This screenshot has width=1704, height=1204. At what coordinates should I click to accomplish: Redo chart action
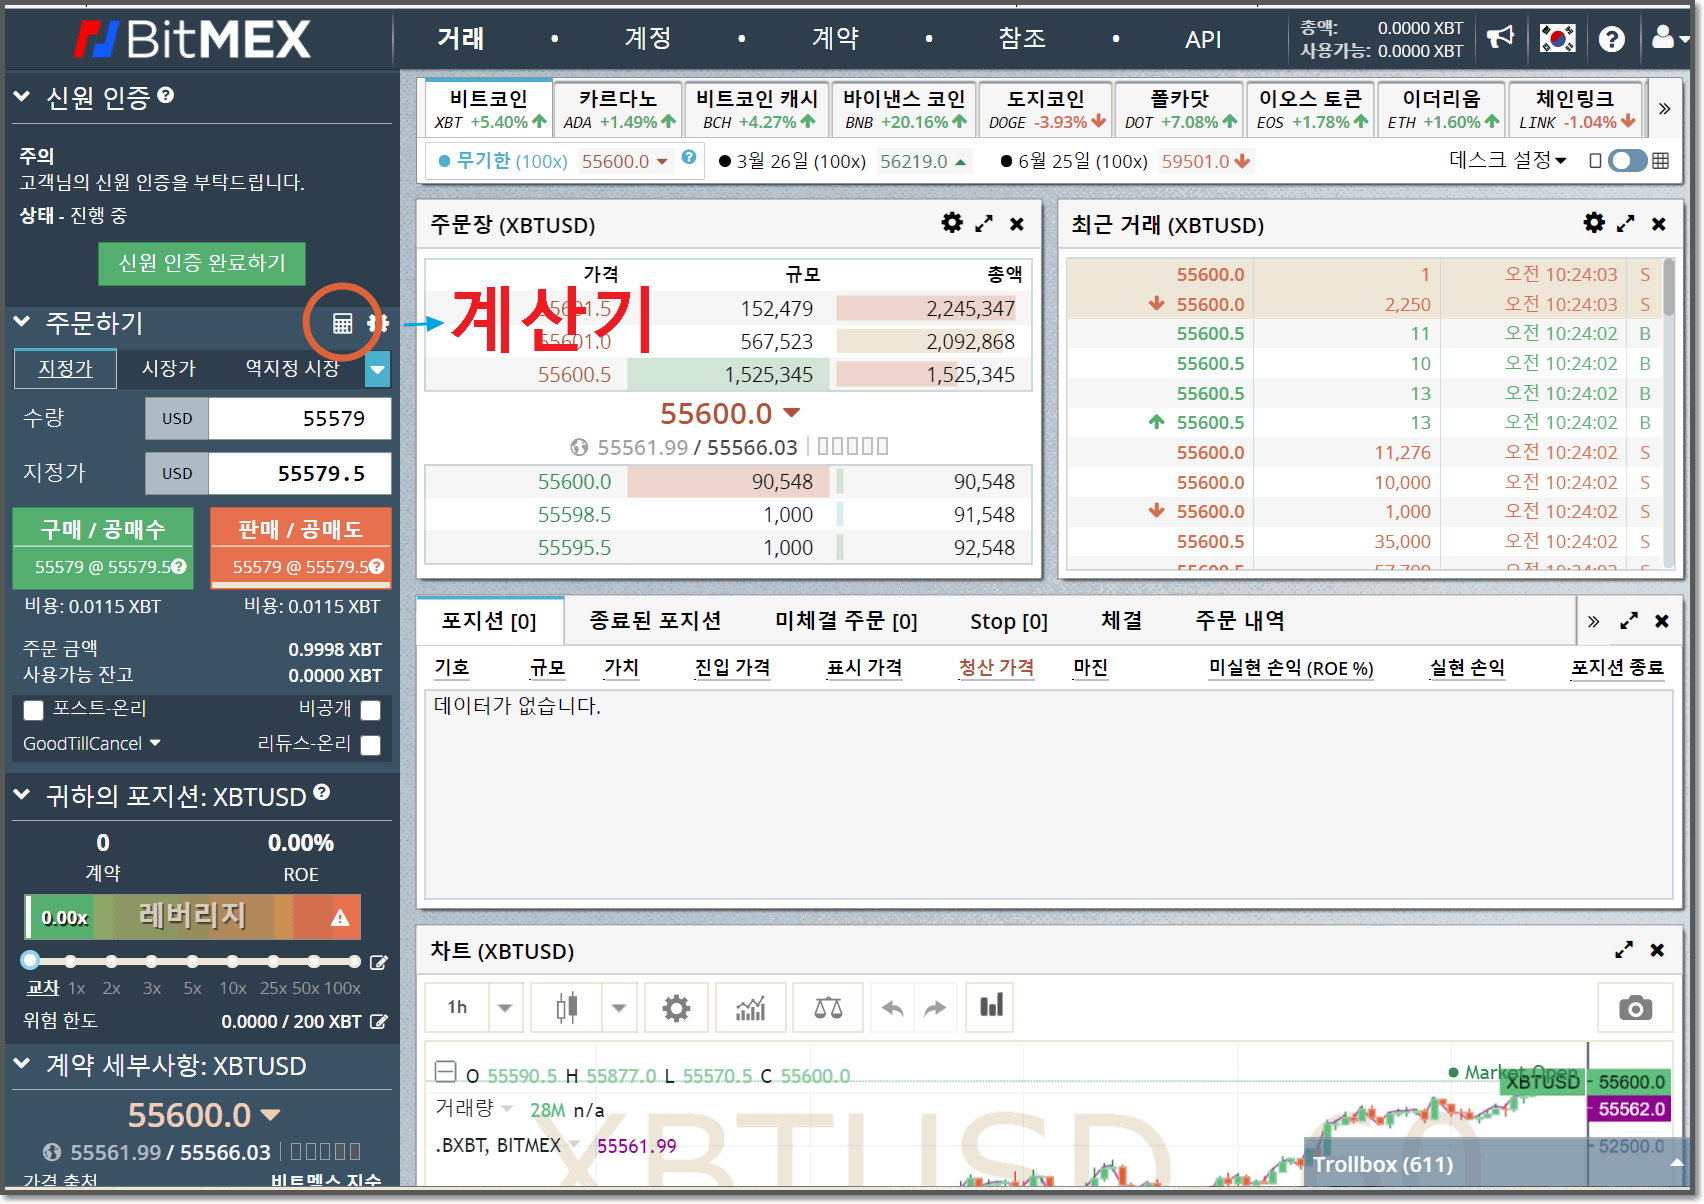935,1008
